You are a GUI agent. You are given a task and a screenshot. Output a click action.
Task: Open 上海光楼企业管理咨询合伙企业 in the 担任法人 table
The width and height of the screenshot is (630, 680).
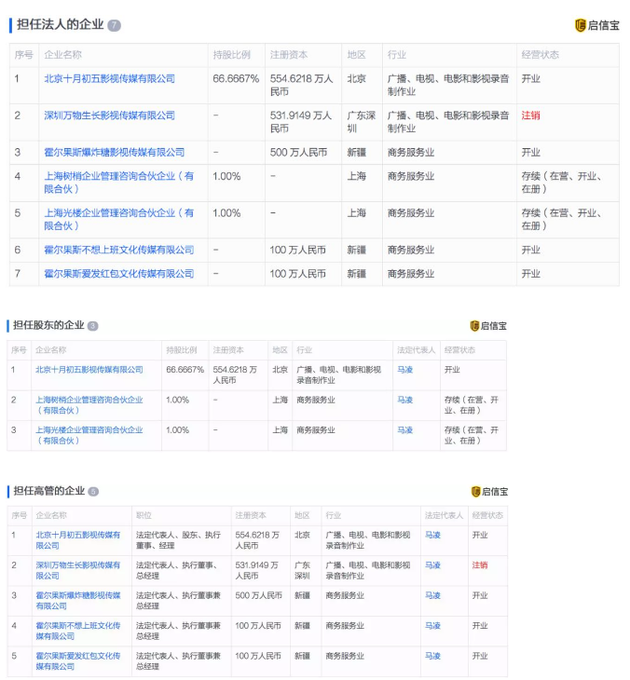(119, 219)
